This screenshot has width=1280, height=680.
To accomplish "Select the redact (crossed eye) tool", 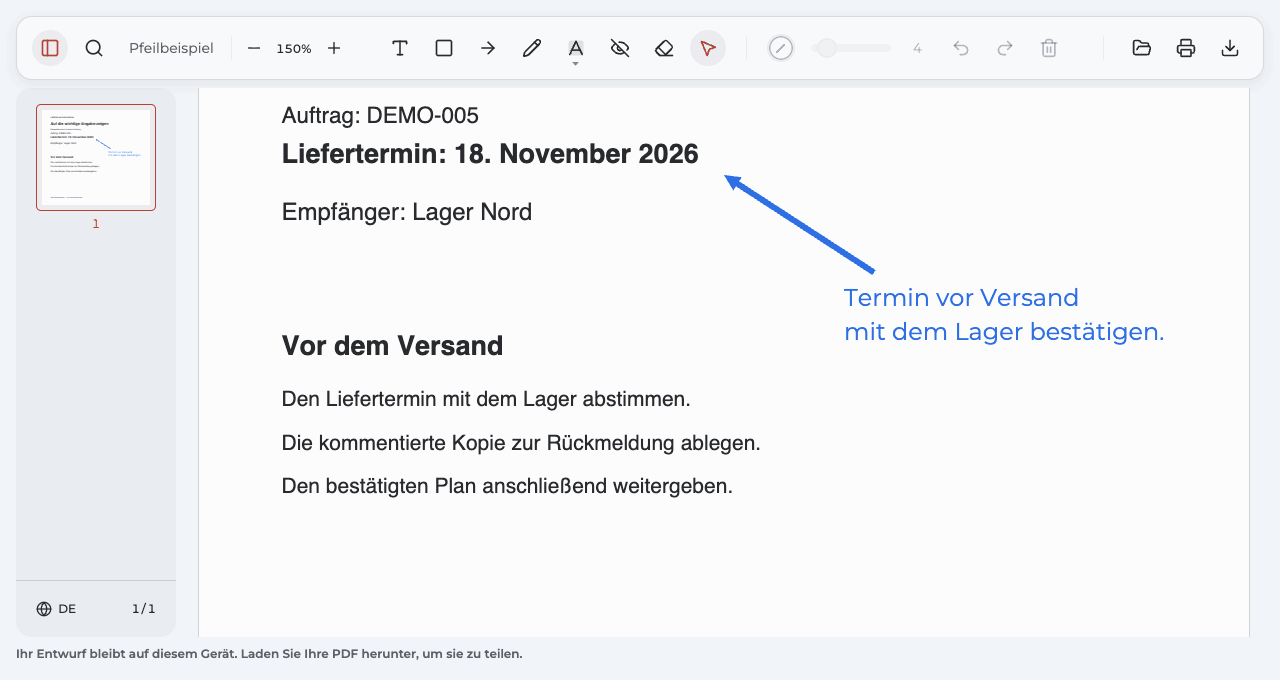I will pos(620,48).
